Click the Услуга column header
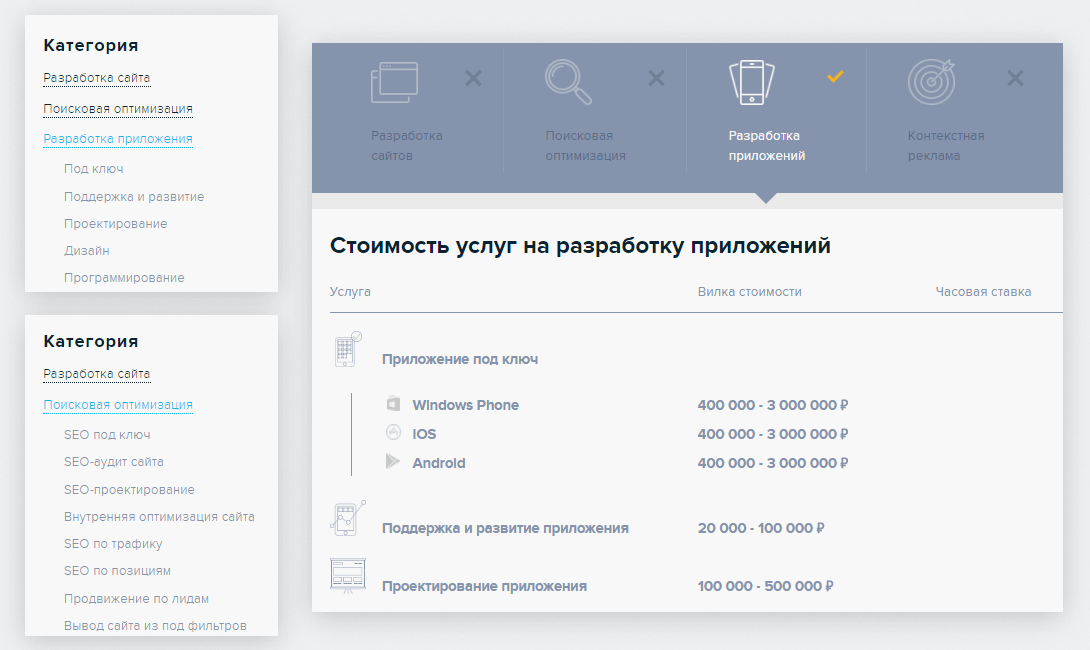The image size is (1090, 650). coord(350,292)
